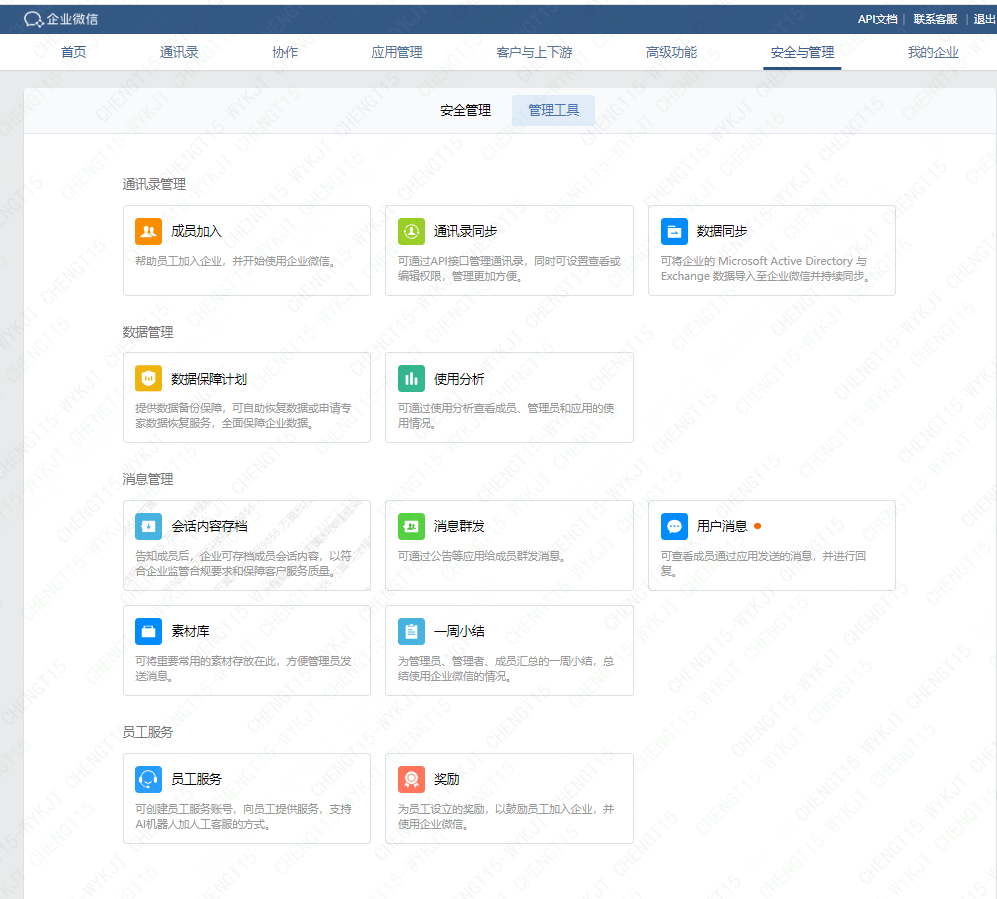Click the description '可通过公告等应用给成员群发消息。'
This screenshot has width=997, height=899.
click(482, 556)
